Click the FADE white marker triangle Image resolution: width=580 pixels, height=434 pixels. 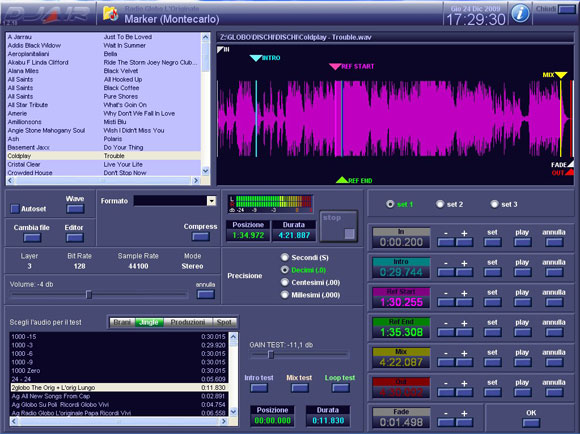pos(570,164)
